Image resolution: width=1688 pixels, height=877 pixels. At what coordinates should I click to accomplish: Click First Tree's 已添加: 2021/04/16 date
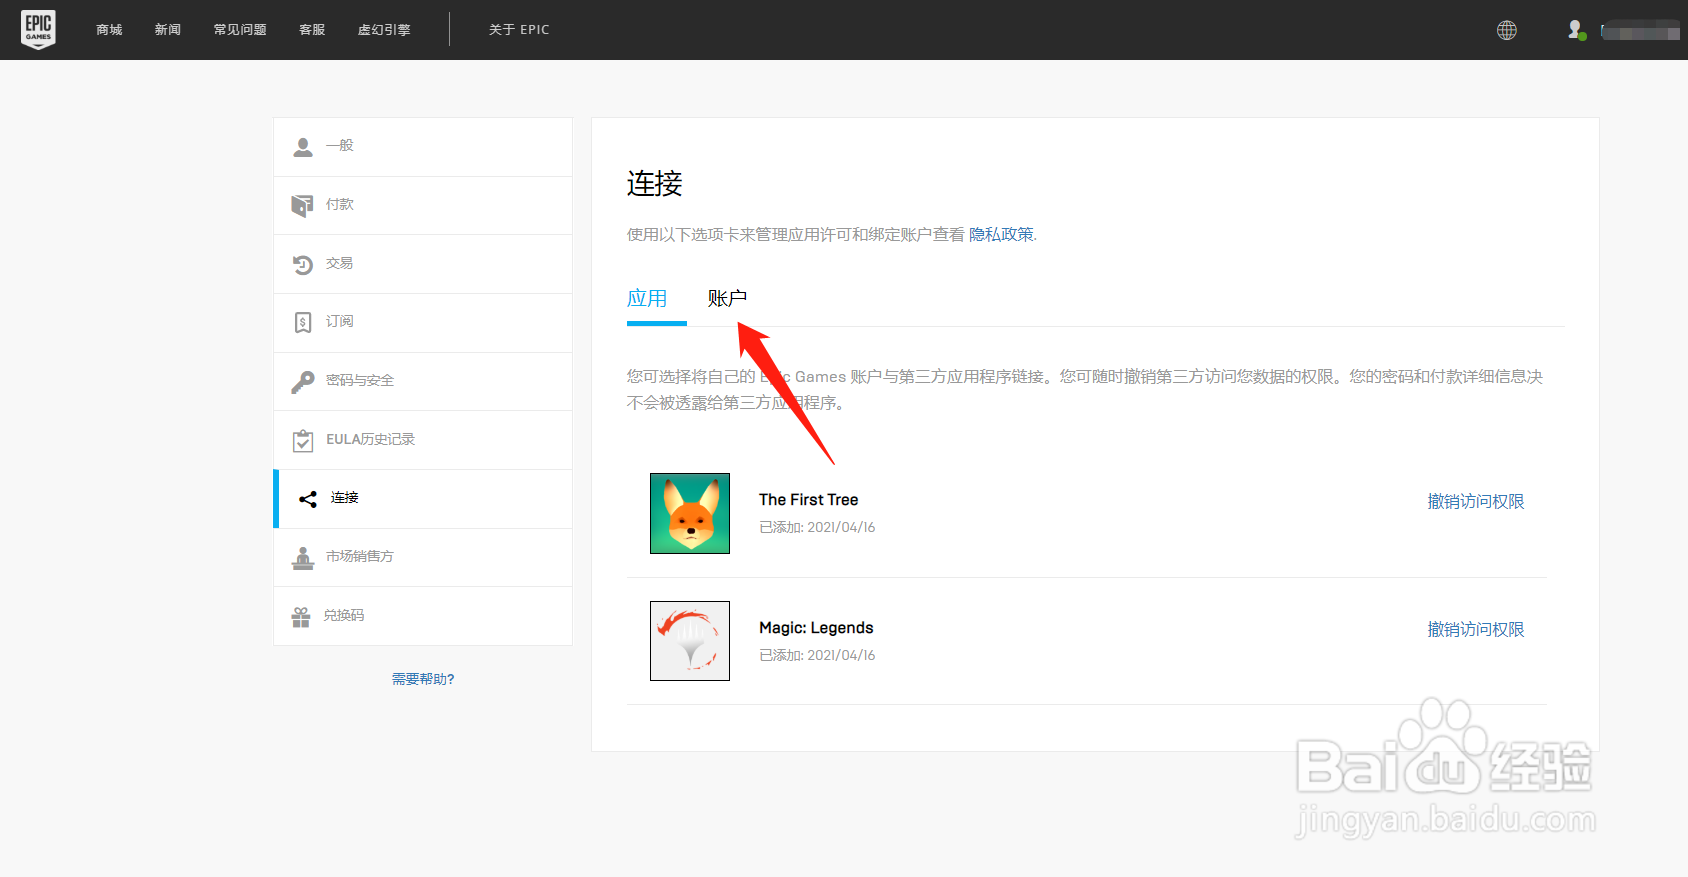pyautogui.click(x=817, y=527)
